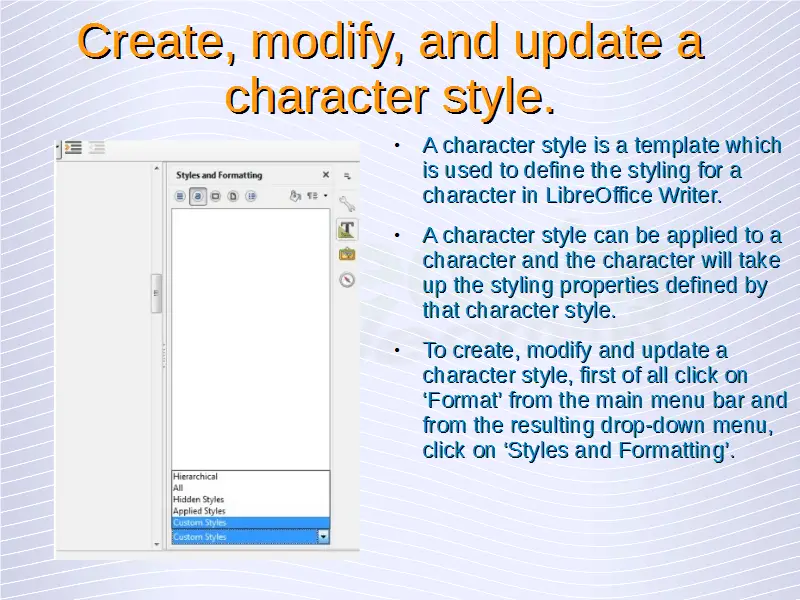Choose 'All' in the style filter list

coord(179,488)
